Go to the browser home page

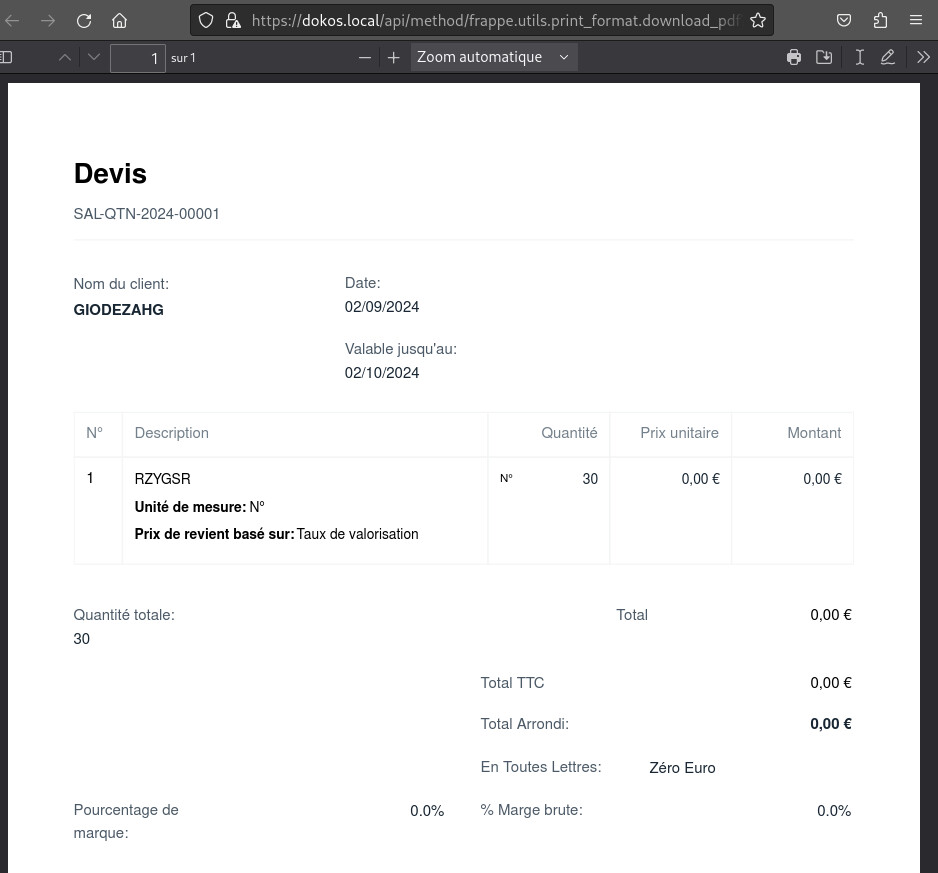point(120,21)
